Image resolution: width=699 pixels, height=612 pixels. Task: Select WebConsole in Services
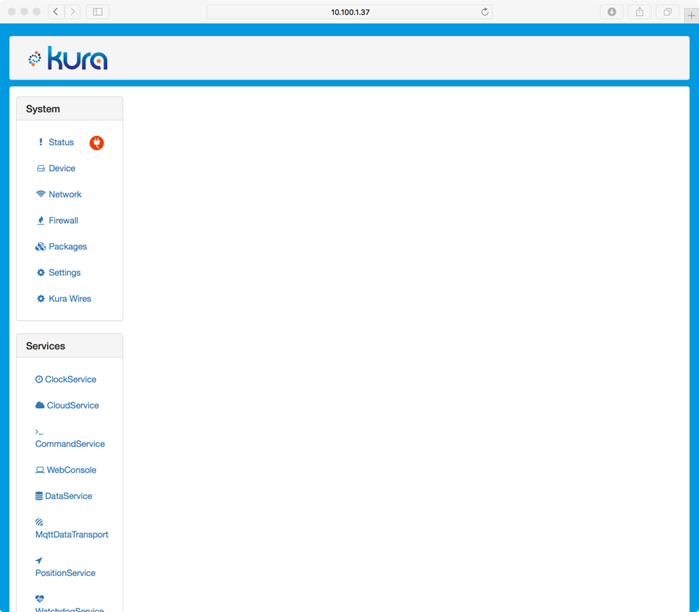click(x=71, y=470)
